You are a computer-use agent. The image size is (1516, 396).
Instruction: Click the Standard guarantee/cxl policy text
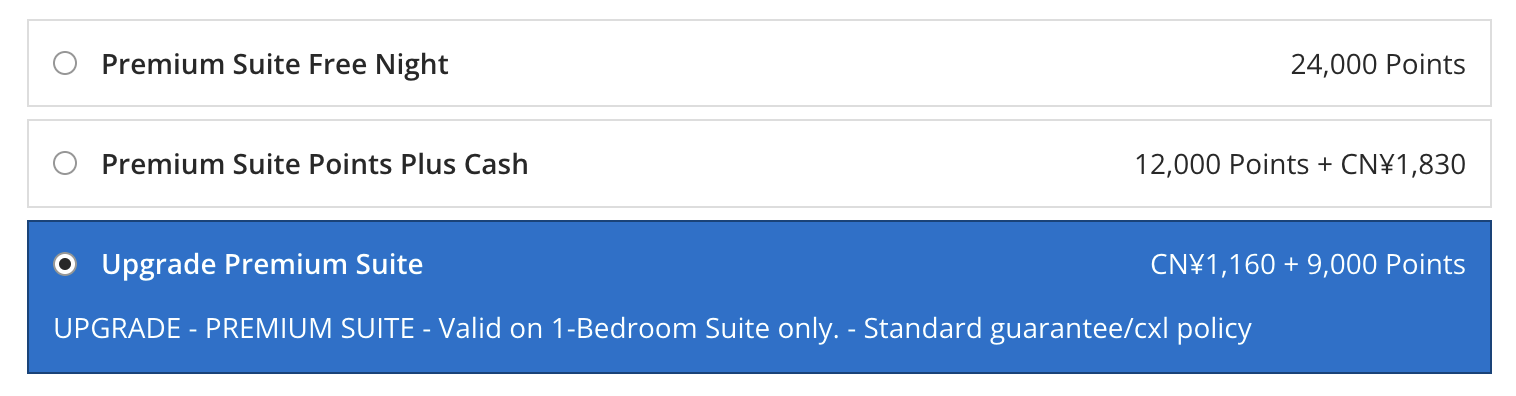[x=1057, y=328]
